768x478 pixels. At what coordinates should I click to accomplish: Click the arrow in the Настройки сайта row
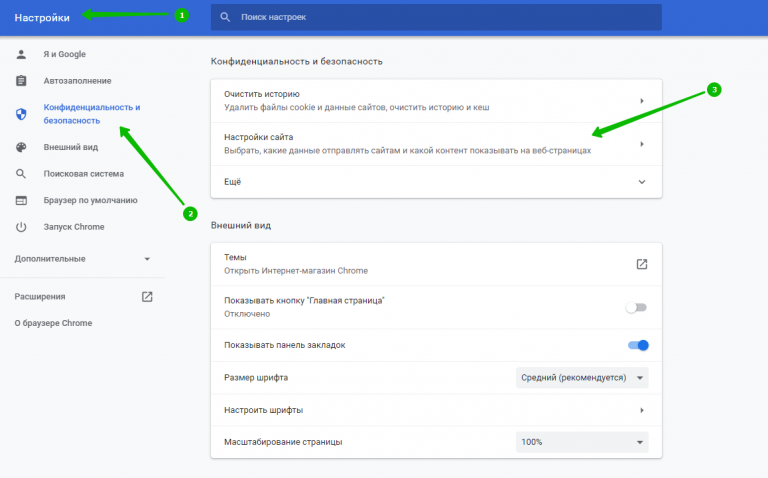[x=642, y=144]
